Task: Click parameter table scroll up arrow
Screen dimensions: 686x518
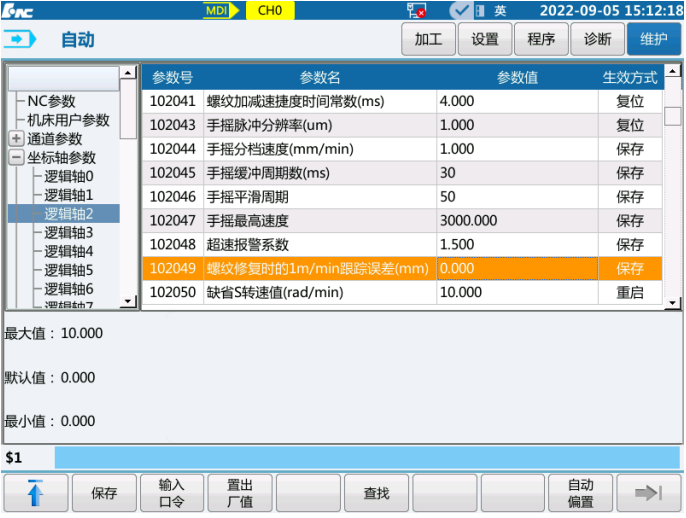Action: click(673, 70)
